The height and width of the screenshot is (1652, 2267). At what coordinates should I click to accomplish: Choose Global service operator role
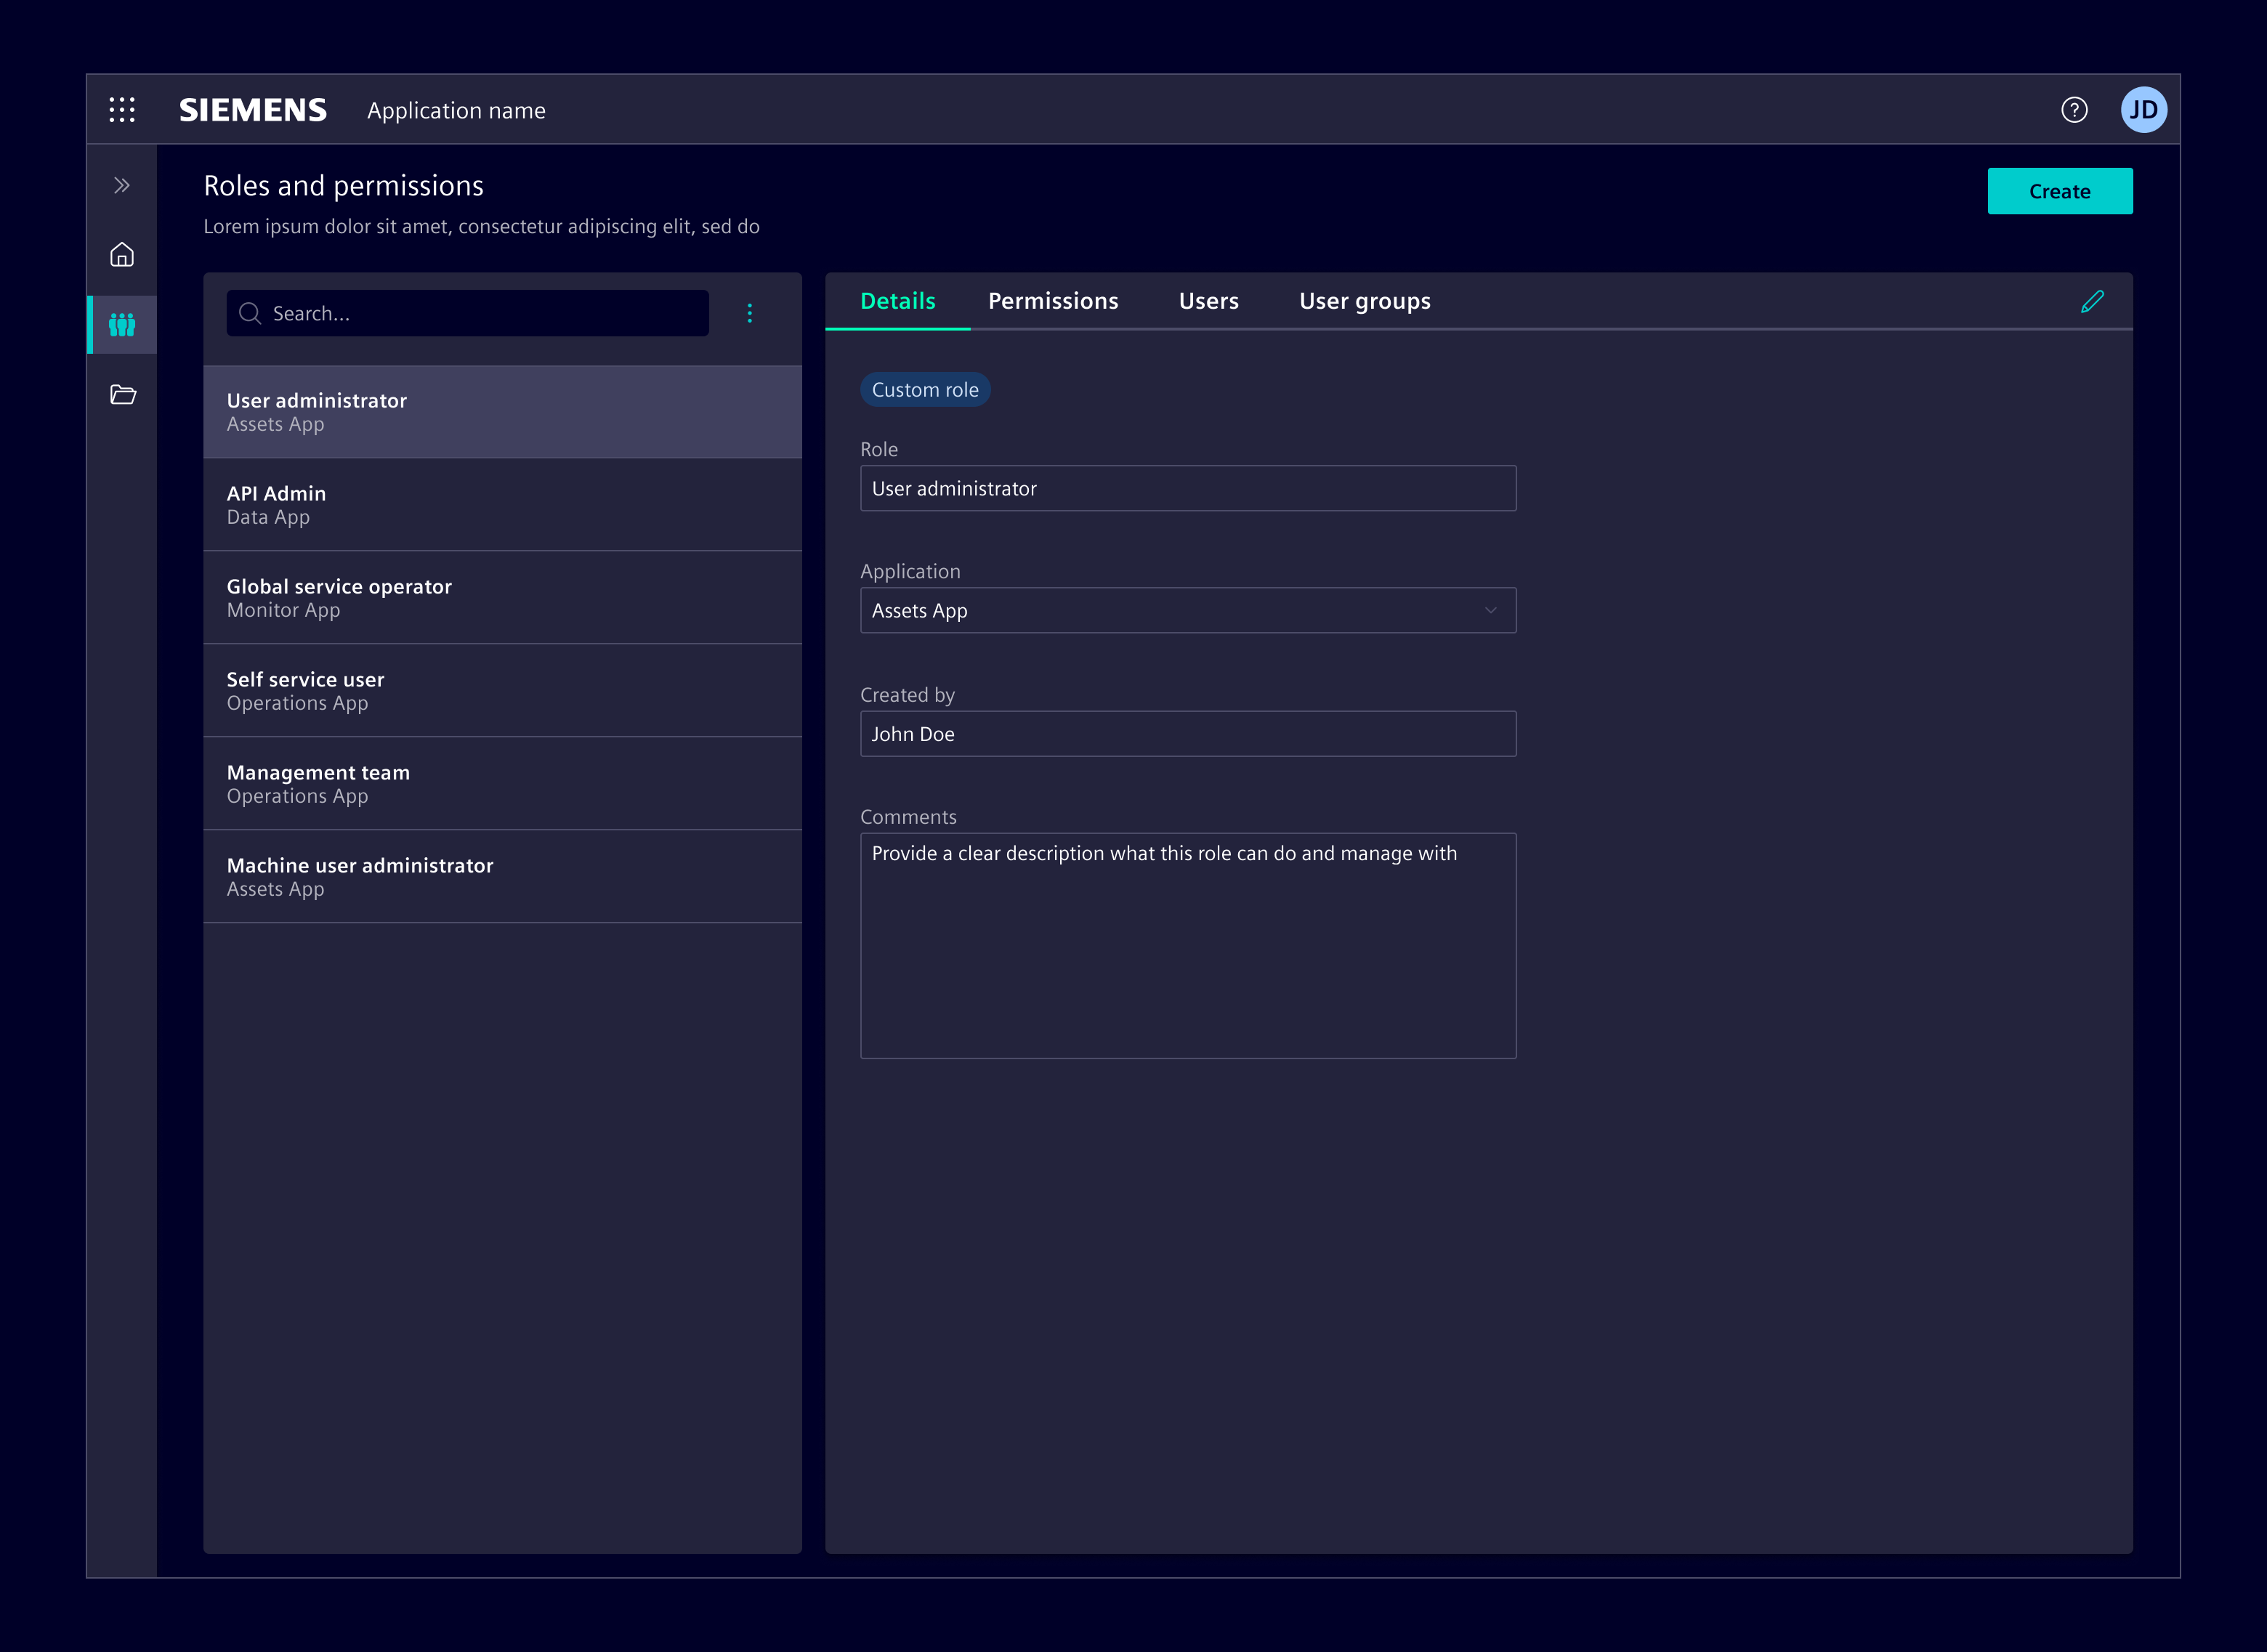(x=502, y=598)
